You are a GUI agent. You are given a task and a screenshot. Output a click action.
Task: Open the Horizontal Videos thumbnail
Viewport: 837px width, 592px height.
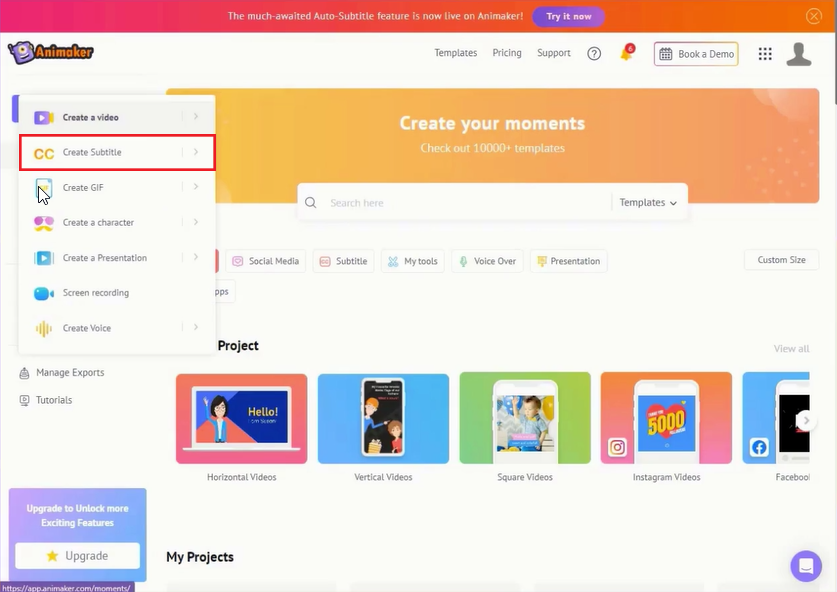tap(242, 419)
